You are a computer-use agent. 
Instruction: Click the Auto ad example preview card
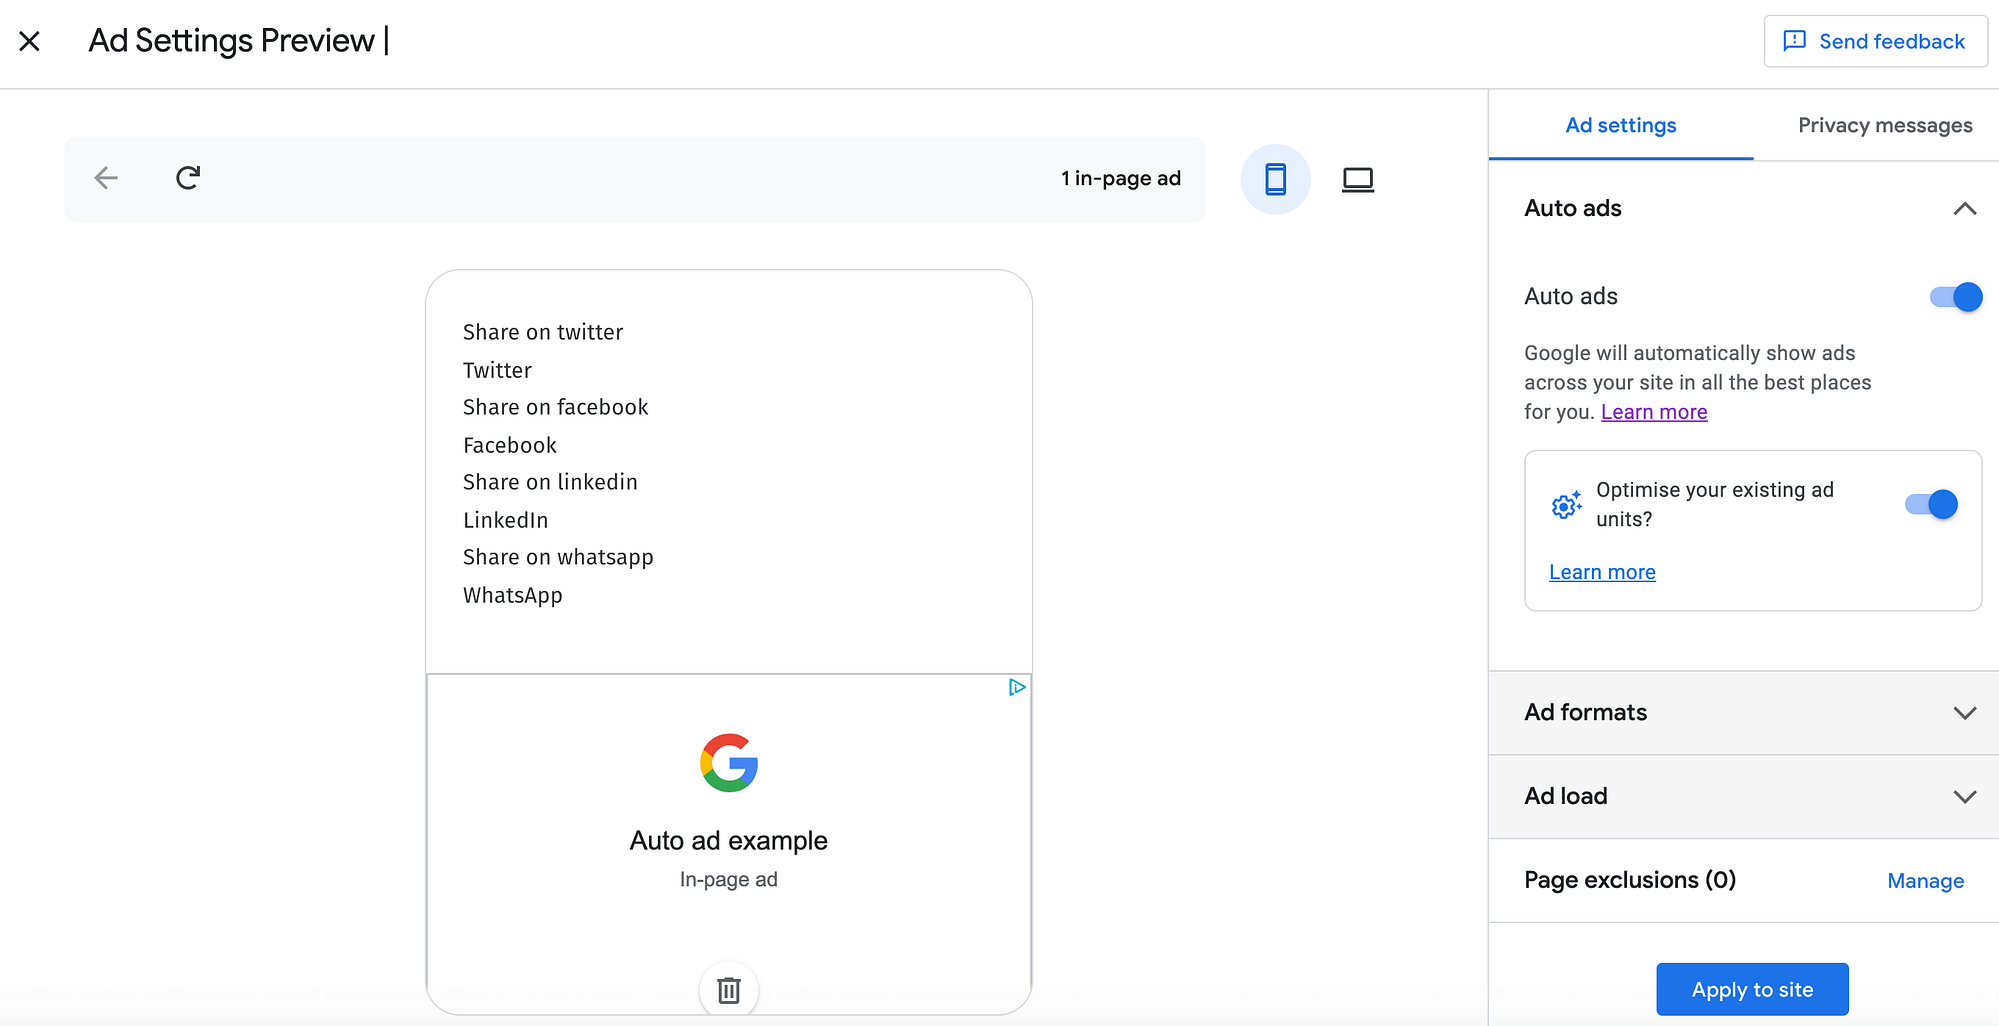pyautogui.click(x=728, y=840)
